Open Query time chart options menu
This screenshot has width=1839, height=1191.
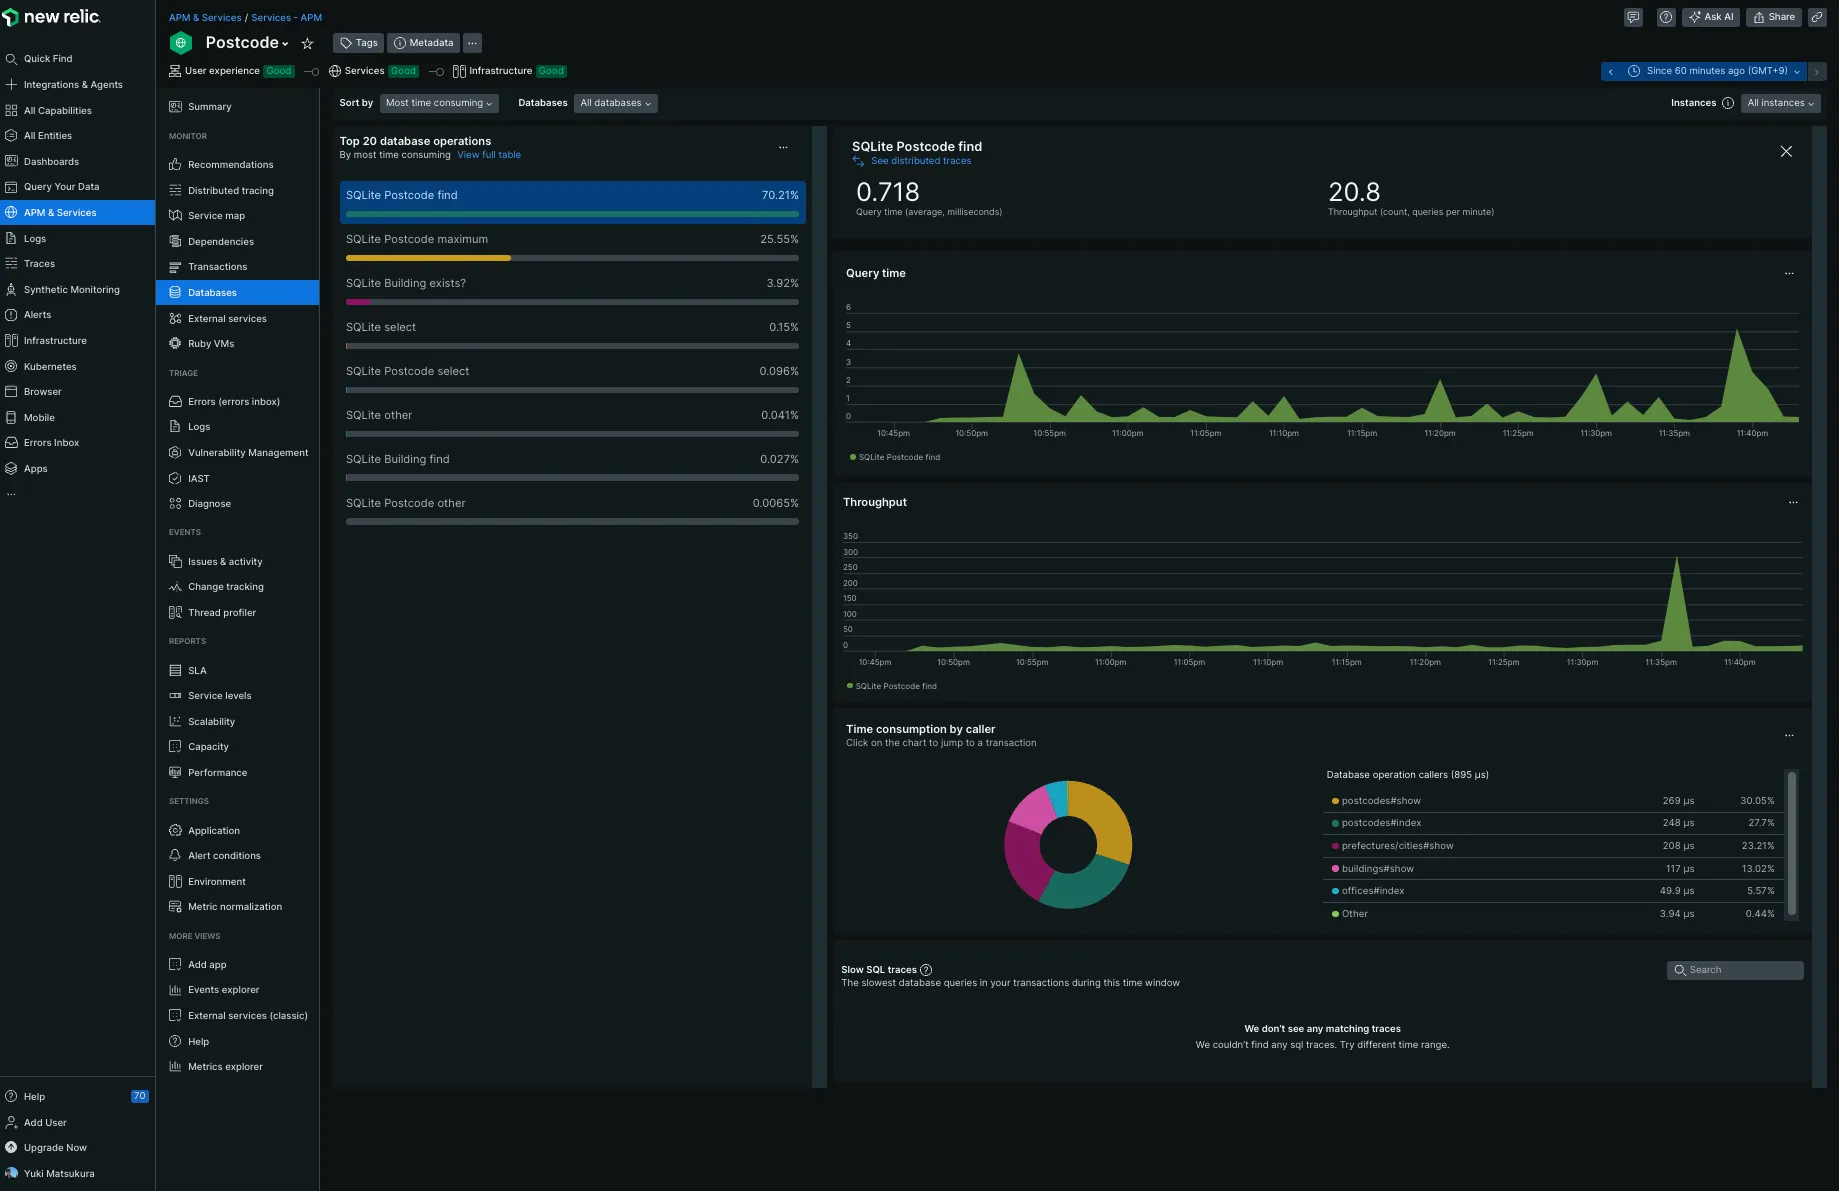pyautogui.click(x=1789, y=274)
